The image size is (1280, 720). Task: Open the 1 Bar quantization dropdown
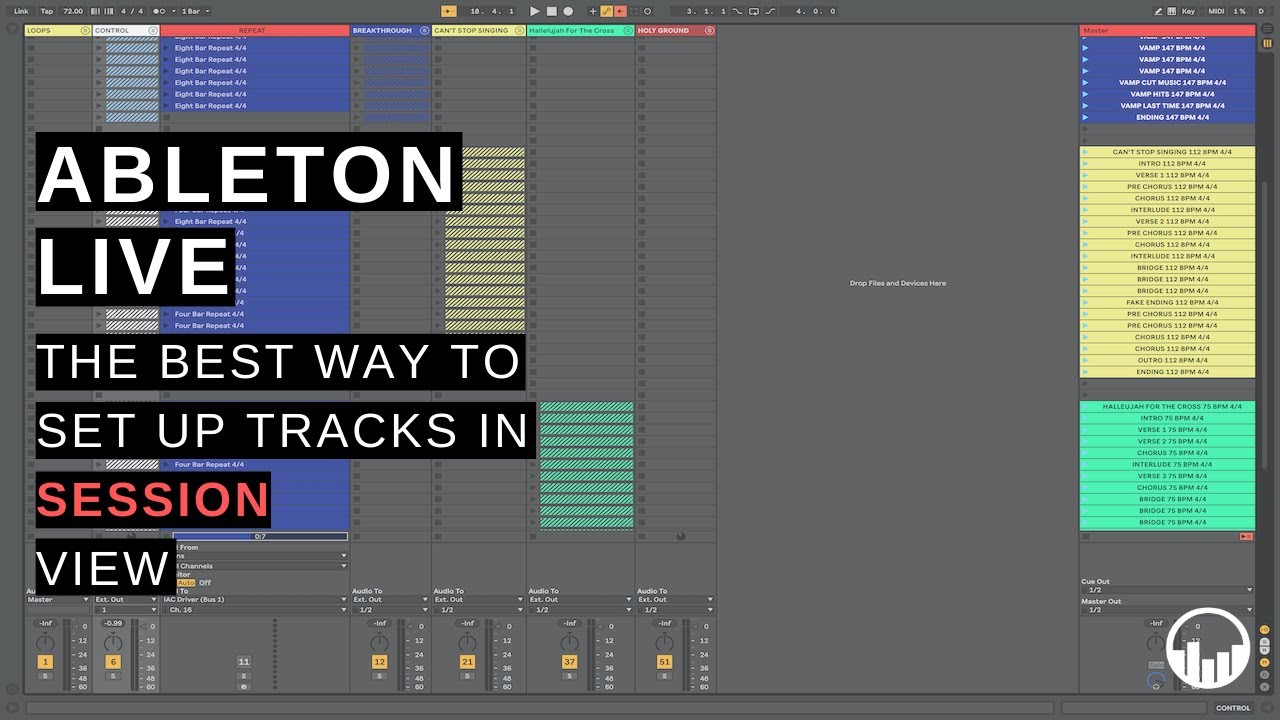click(194, 11)
